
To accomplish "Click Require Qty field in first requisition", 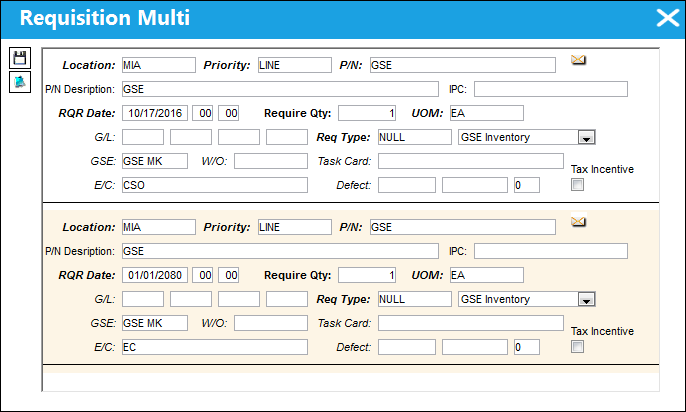I will click(x=367, y=113).
